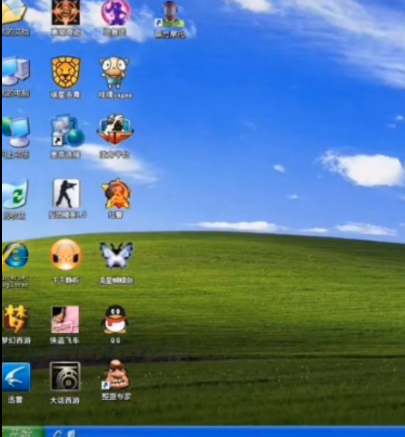The image size is (405, 437).
Task: Open the Recycle Bin icon
Action: (x=15, y=194)
